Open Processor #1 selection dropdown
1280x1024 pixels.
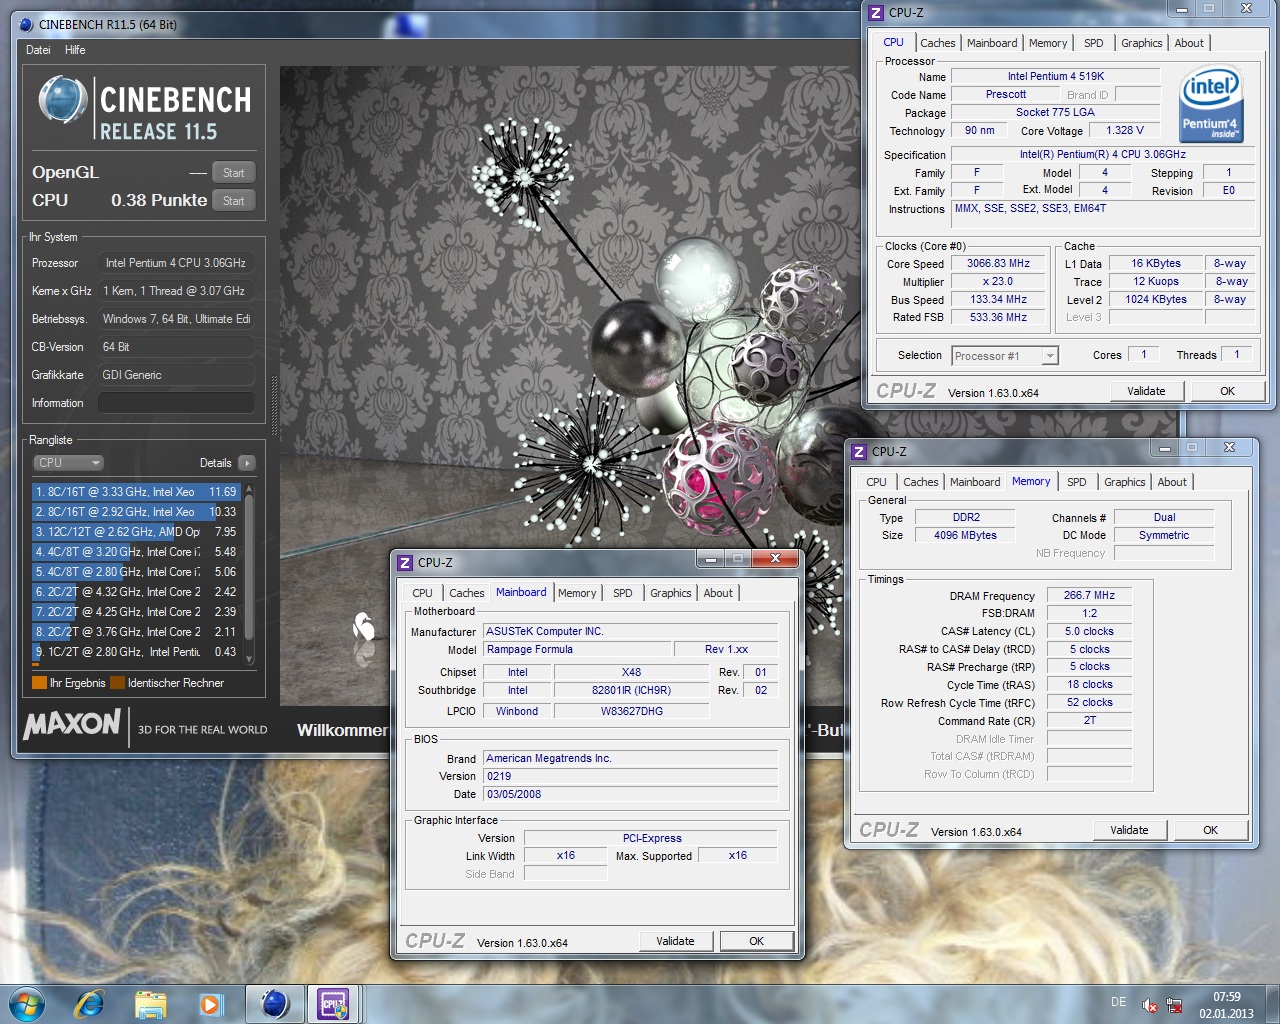coord(1004,356)
